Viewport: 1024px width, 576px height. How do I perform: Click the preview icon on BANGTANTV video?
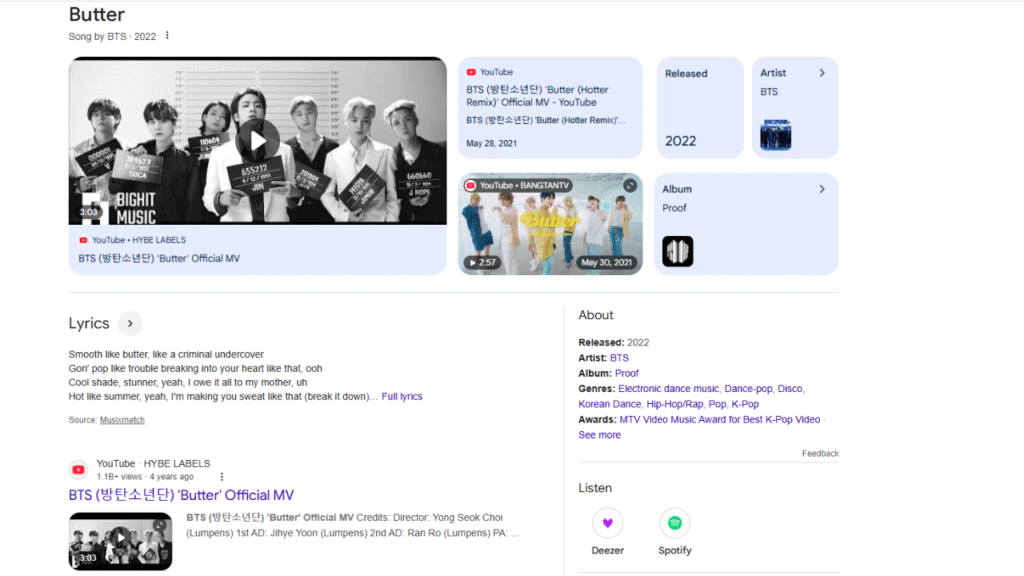point(630,185)
